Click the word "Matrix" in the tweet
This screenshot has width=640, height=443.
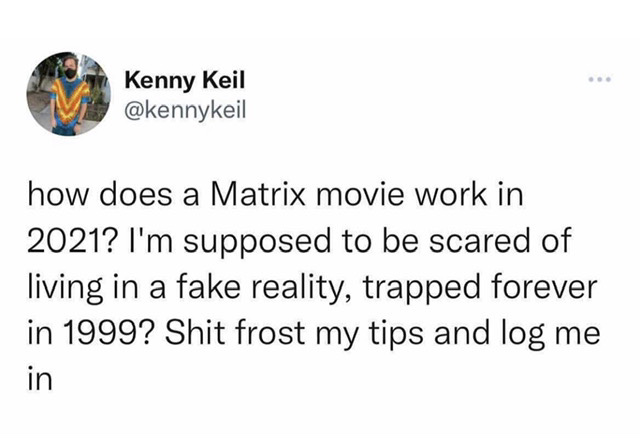266,195
